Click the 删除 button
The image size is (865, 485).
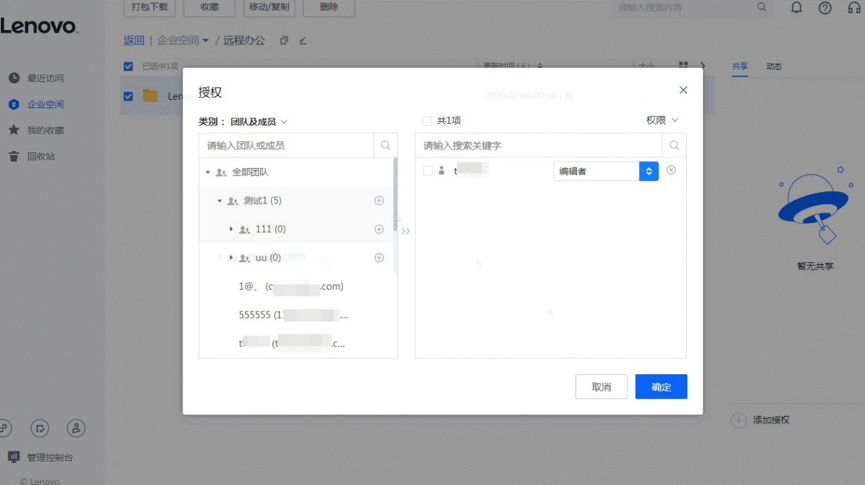(329, 7)
